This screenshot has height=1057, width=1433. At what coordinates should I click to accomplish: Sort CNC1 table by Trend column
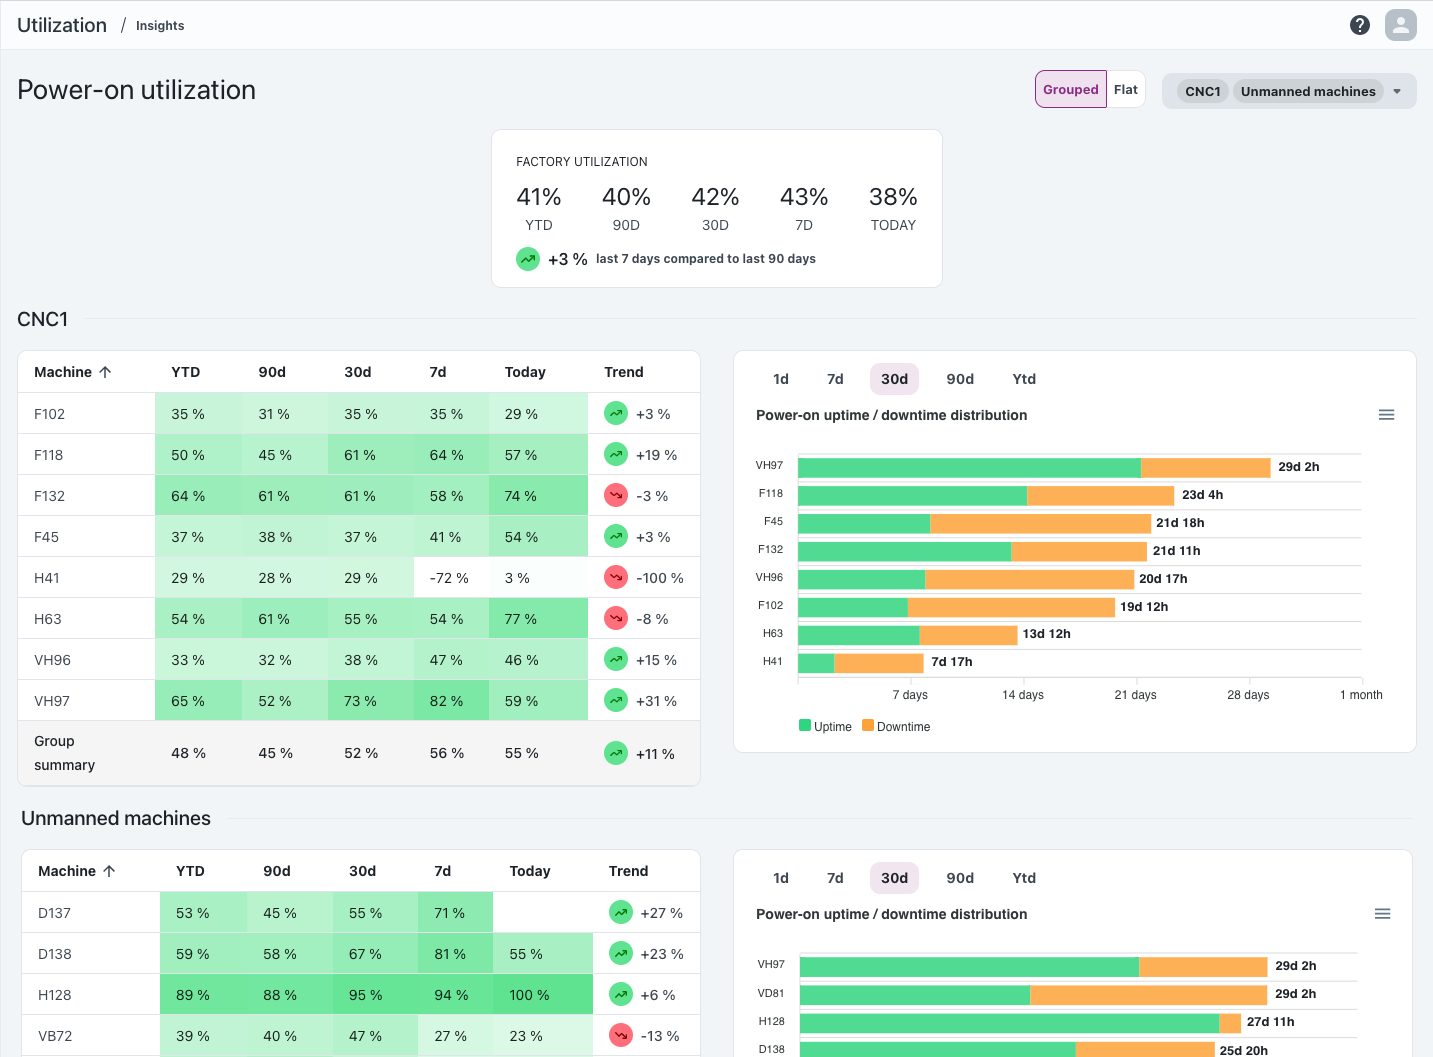coord(624,372)
